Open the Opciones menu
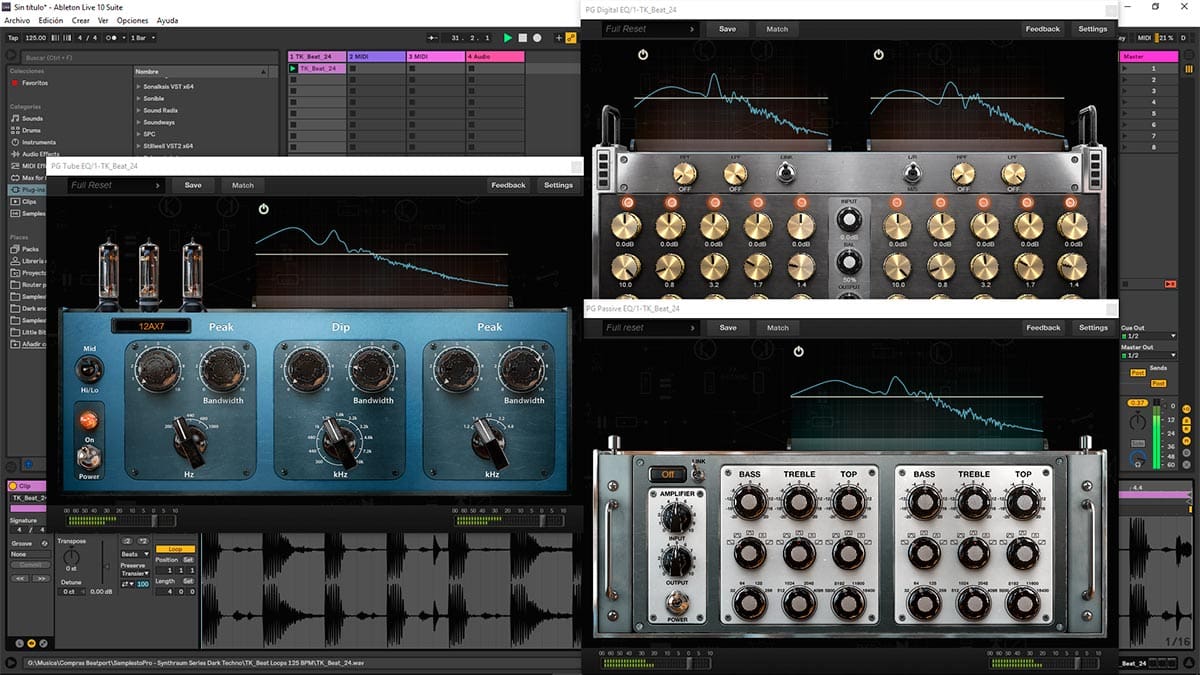 tap(133, 20)
